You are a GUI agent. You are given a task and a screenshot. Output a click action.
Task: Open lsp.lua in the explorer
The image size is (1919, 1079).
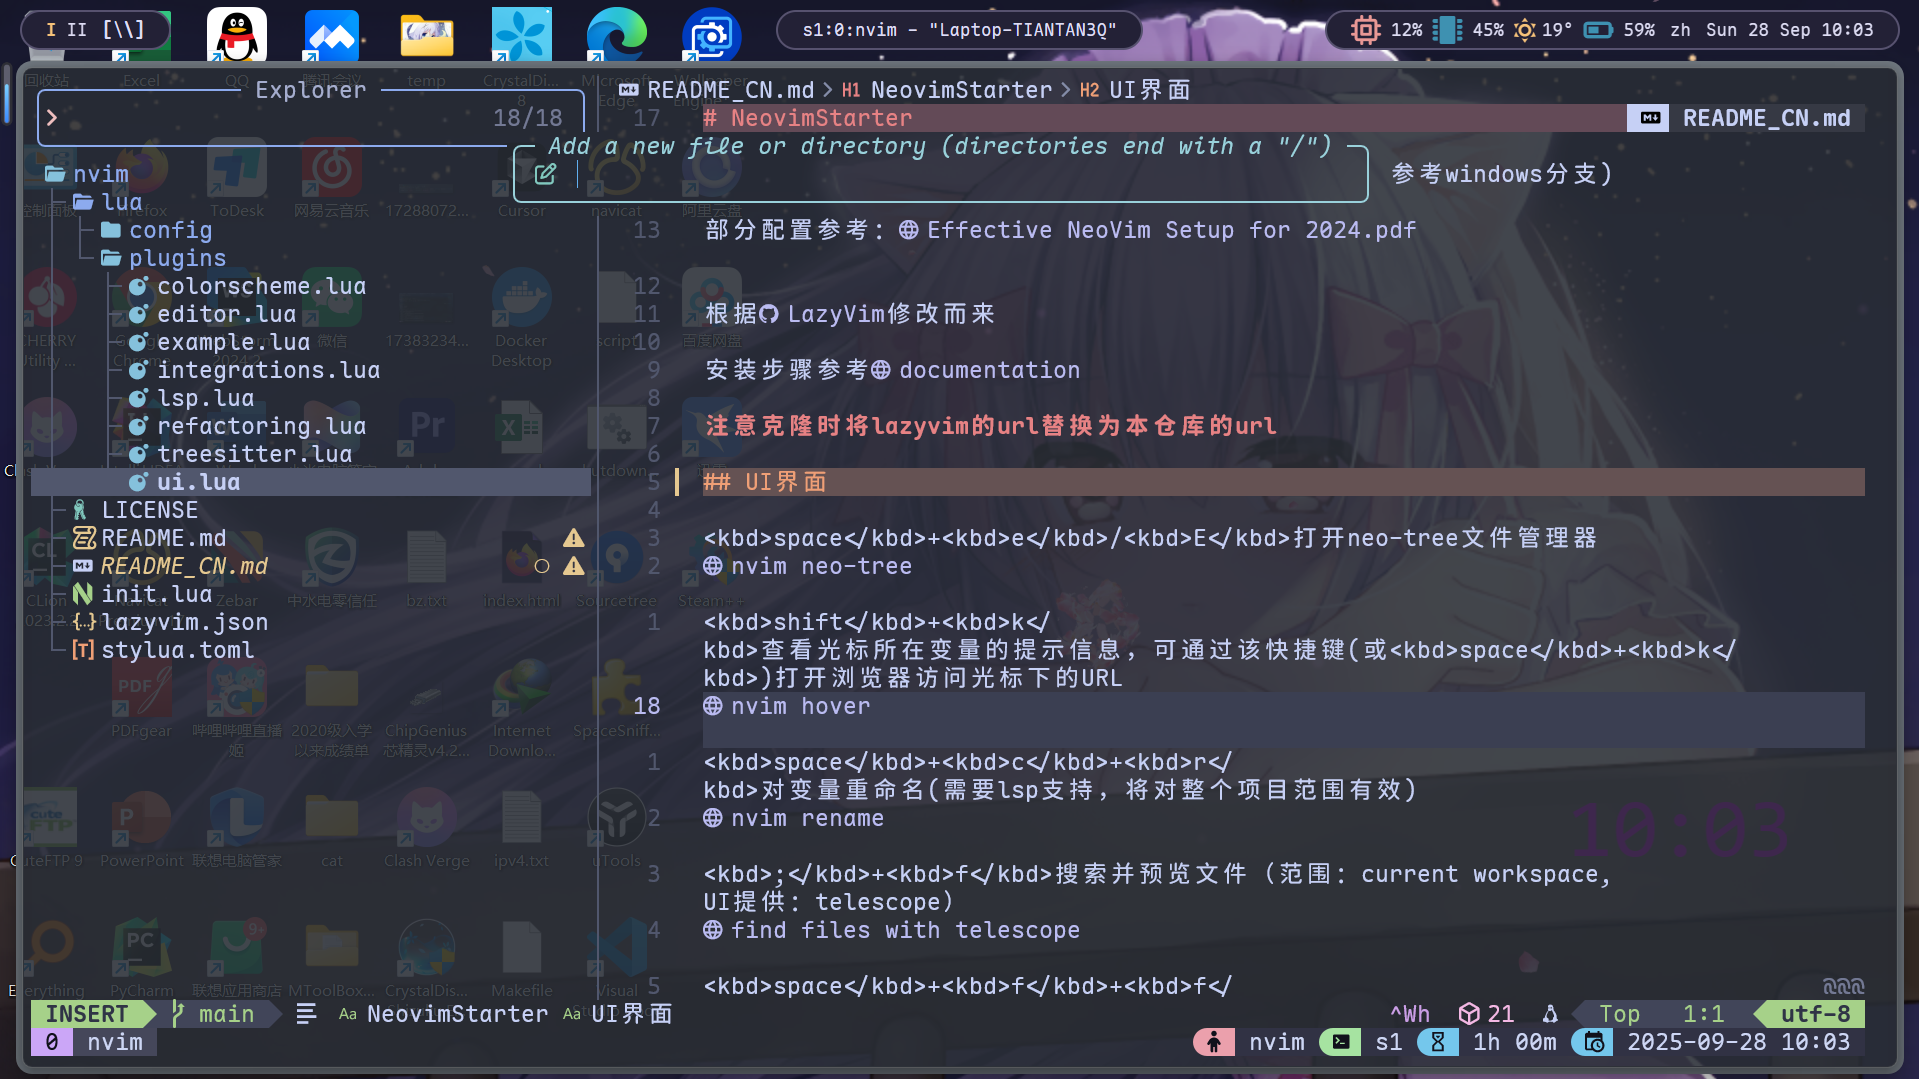click(x=205, y=398)
